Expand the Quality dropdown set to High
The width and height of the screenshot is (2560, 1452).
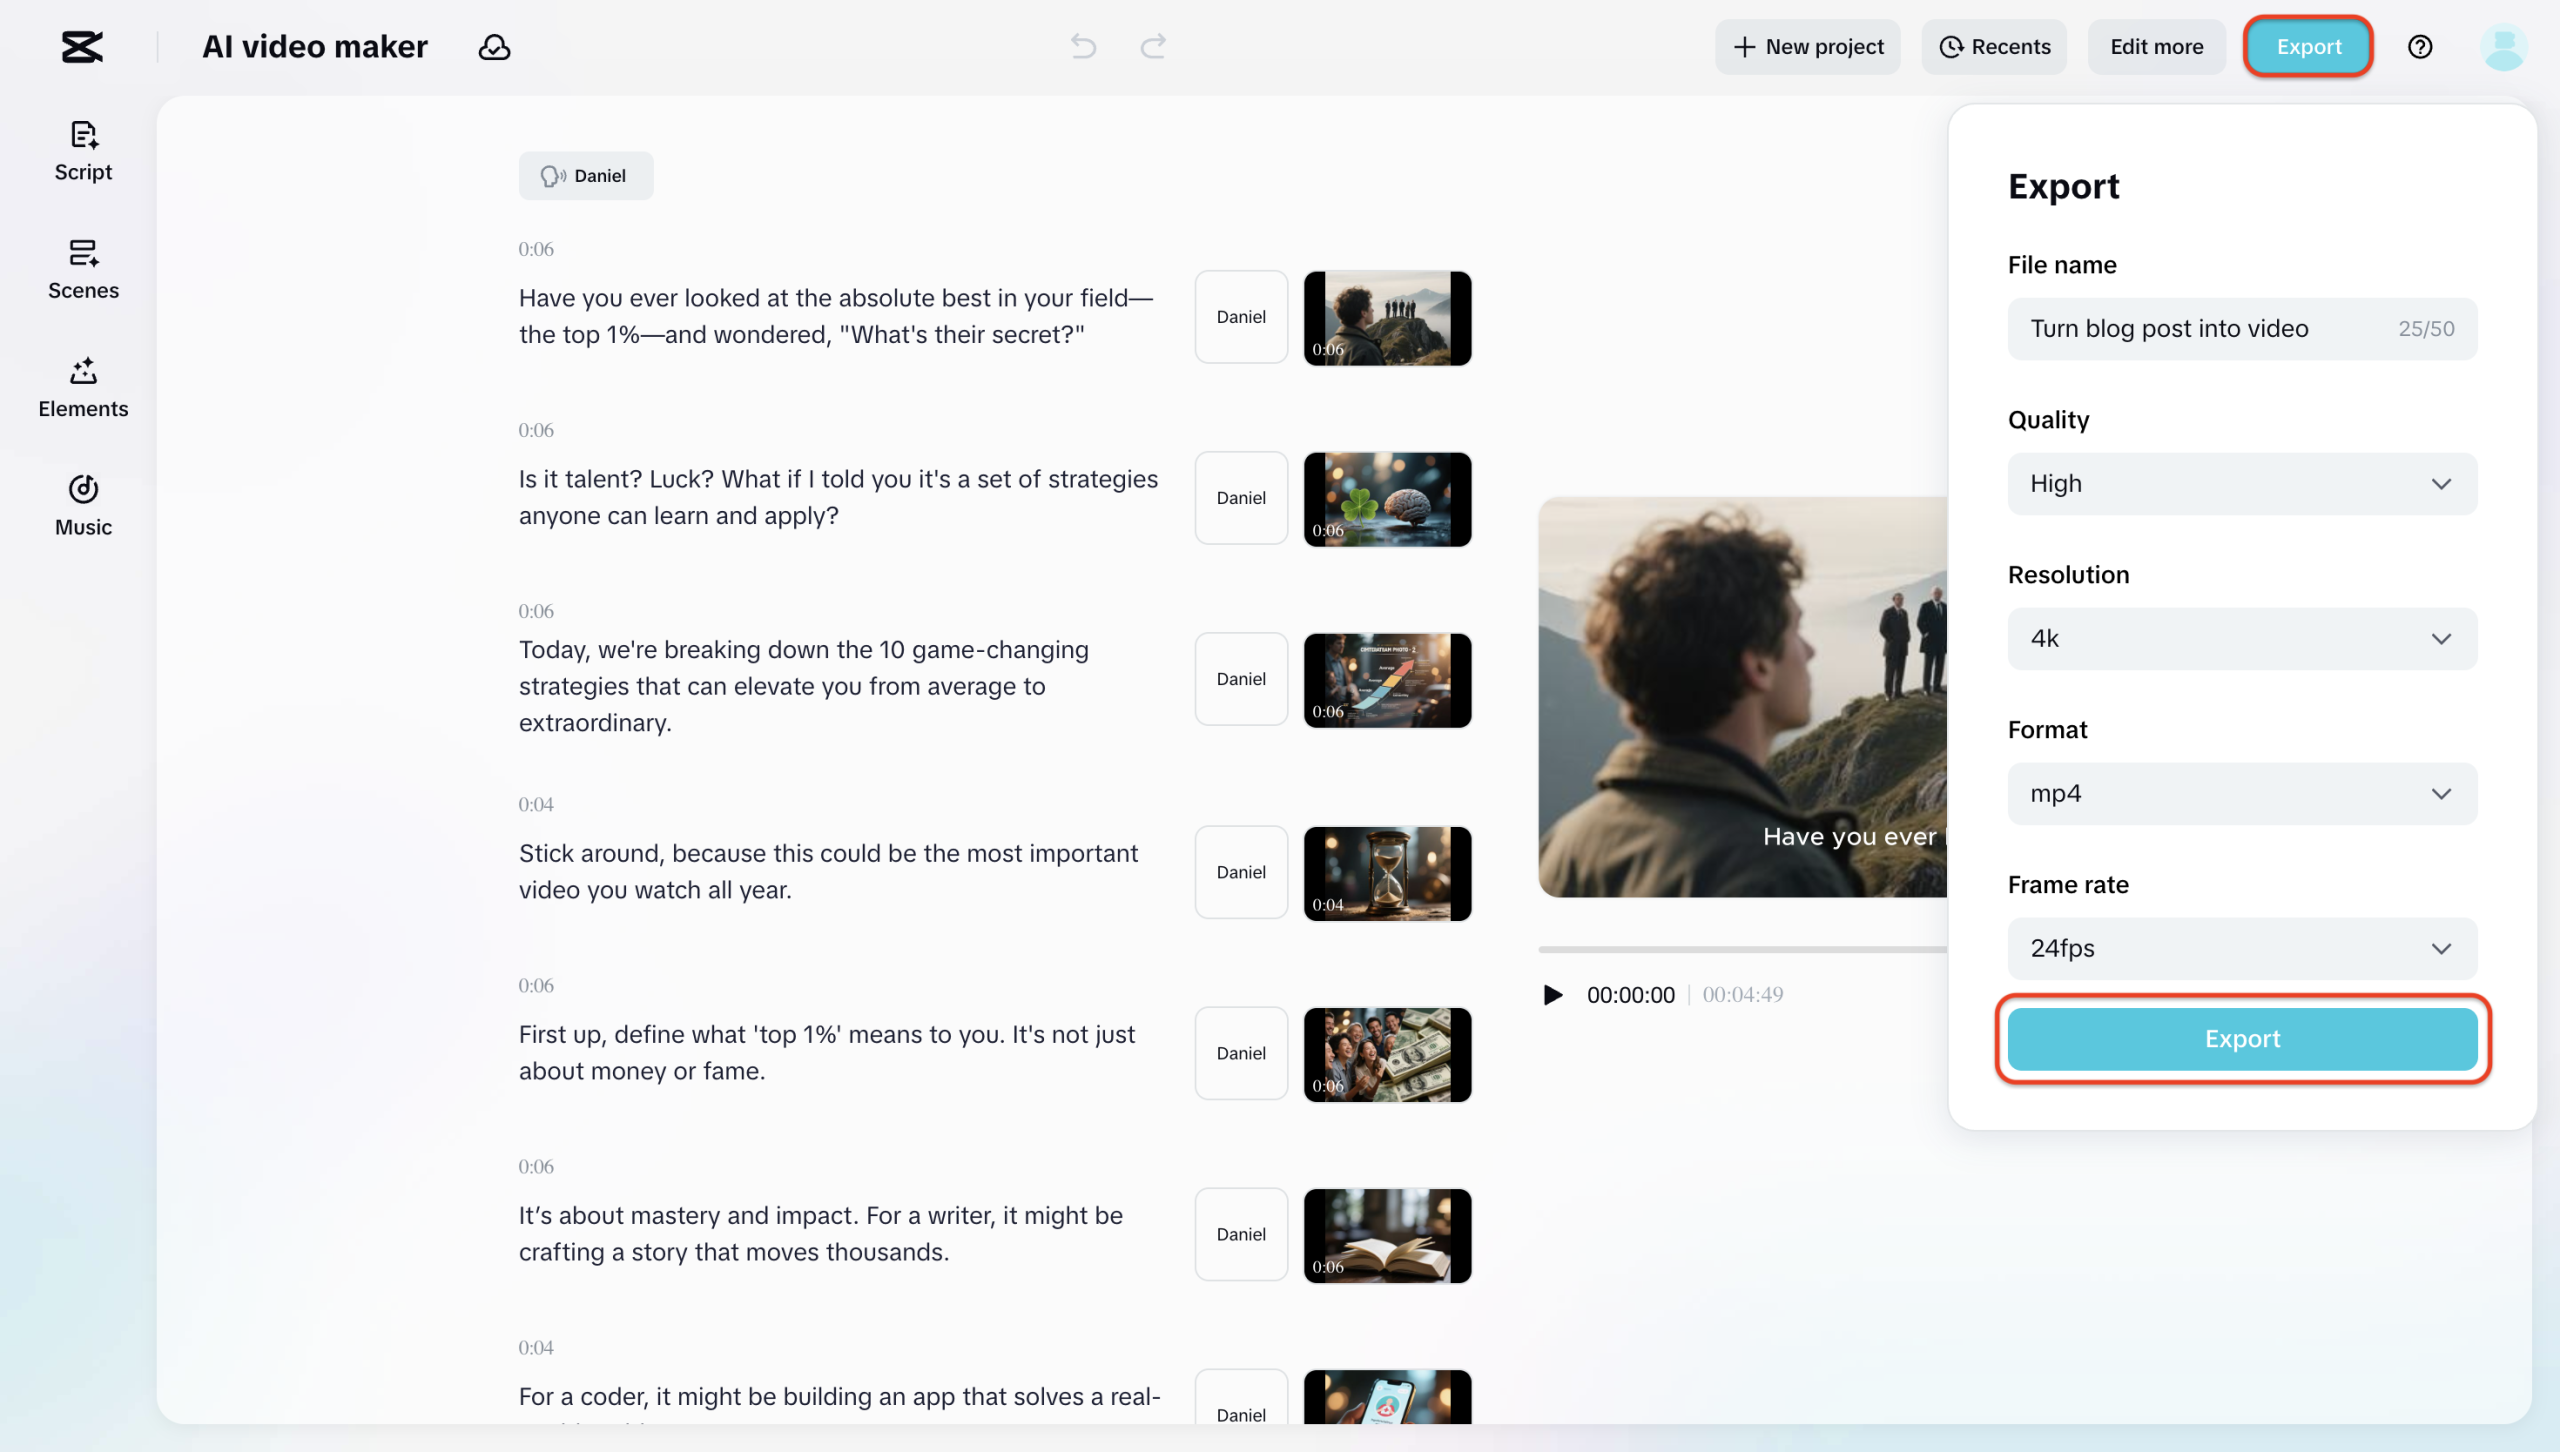point(2241,484)
